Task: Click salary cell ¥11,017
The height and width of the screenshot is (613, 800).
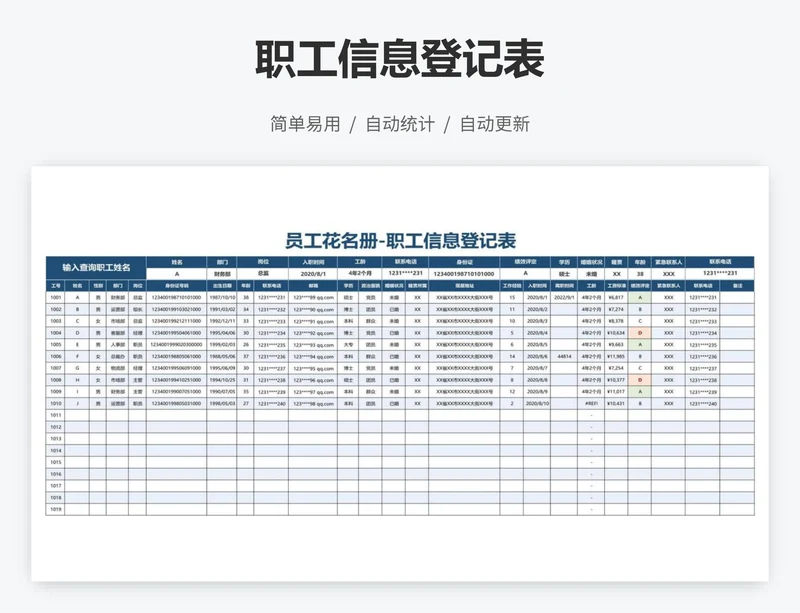Action: coord(616,391)
